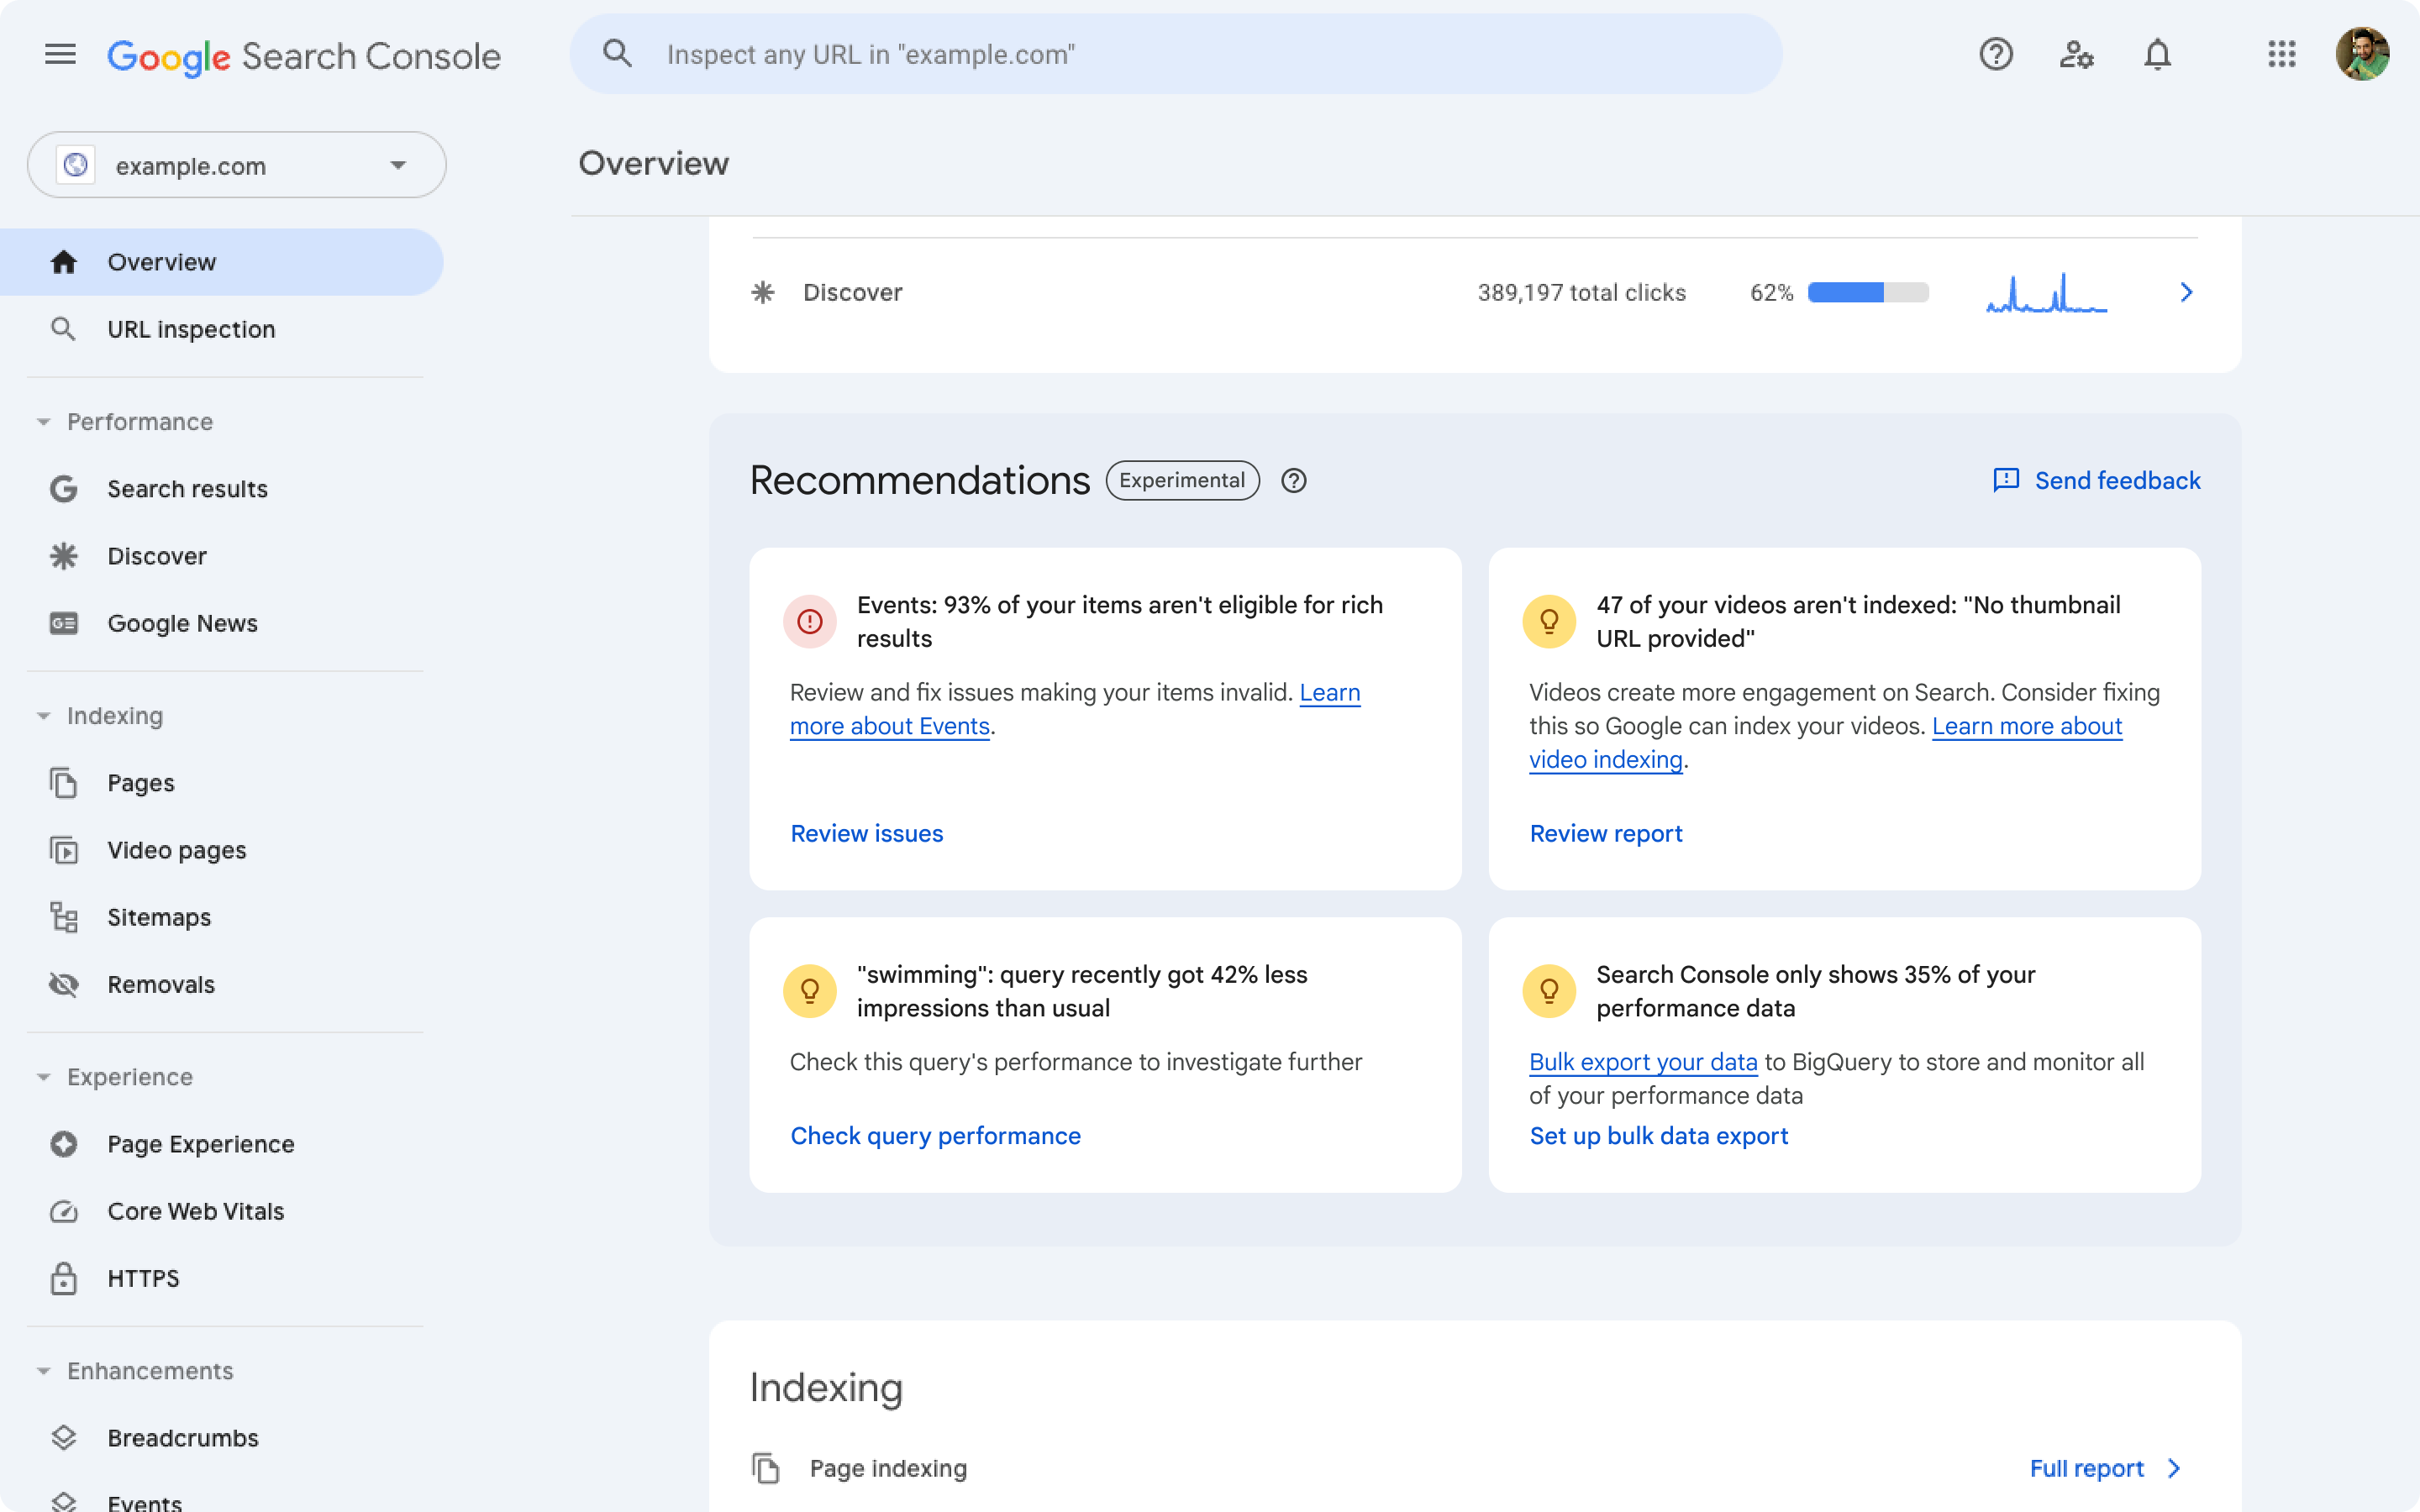Click the Review issues button

(865, 832)
